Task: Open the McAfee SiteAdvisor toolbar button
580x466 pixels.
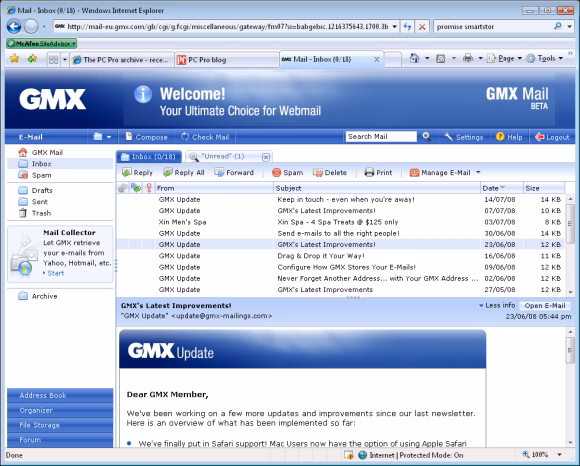Action: click(41, 44)
